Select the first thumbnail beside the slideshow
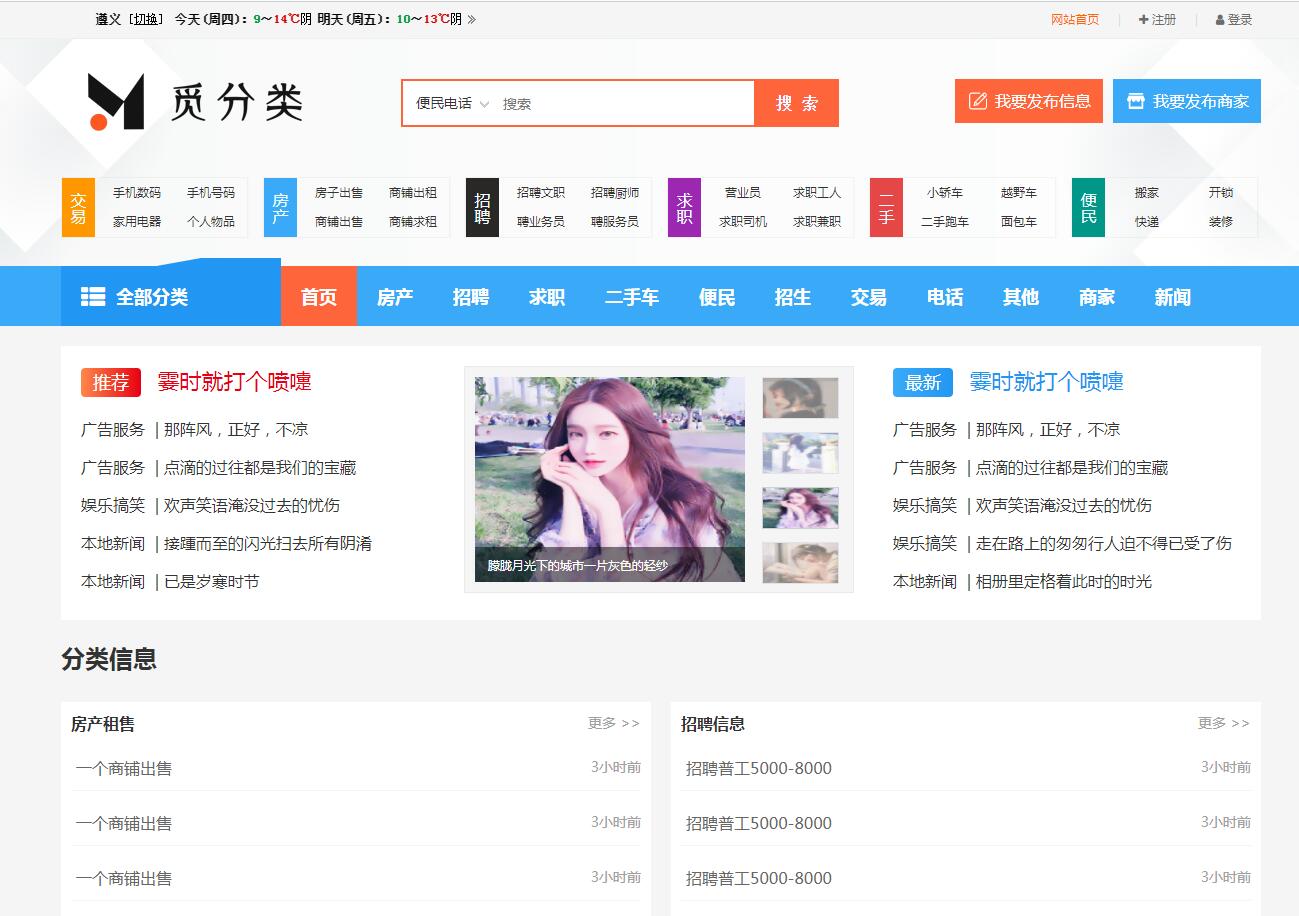This screenshot has width=1299, height=916. (x=800, y=398)
